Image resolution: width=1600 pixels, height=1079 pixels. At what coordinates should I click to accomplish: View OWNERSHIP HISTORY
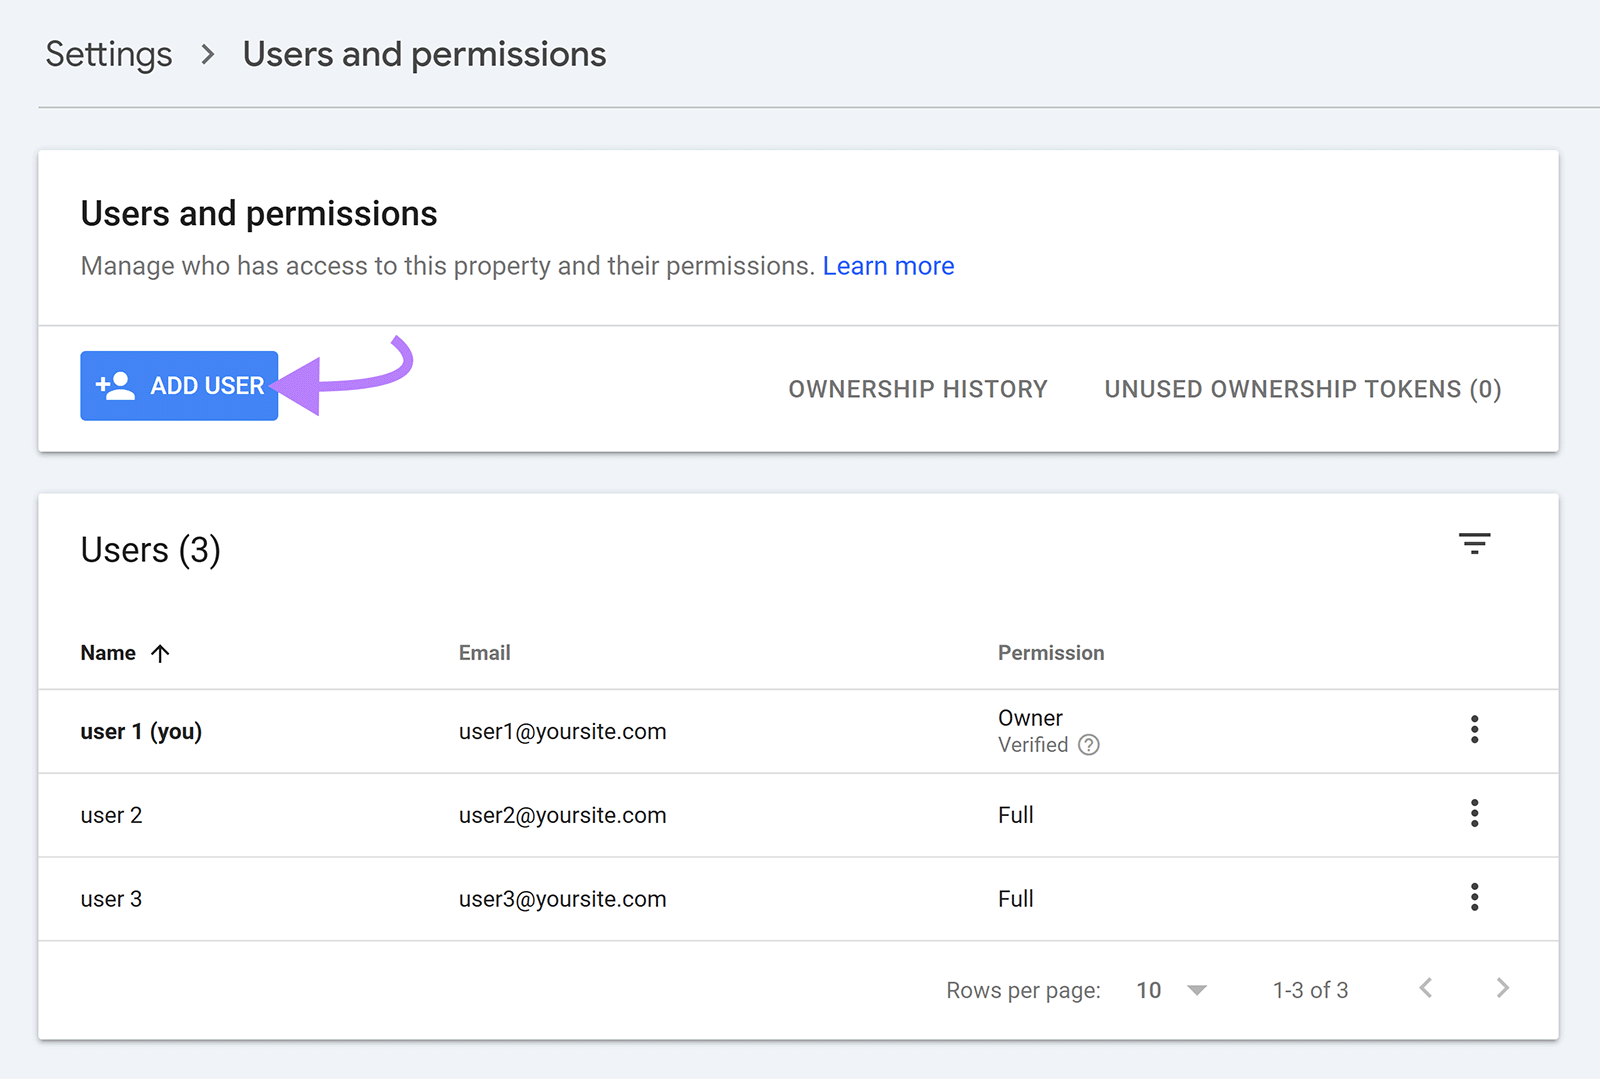click(x=918, y=389)
